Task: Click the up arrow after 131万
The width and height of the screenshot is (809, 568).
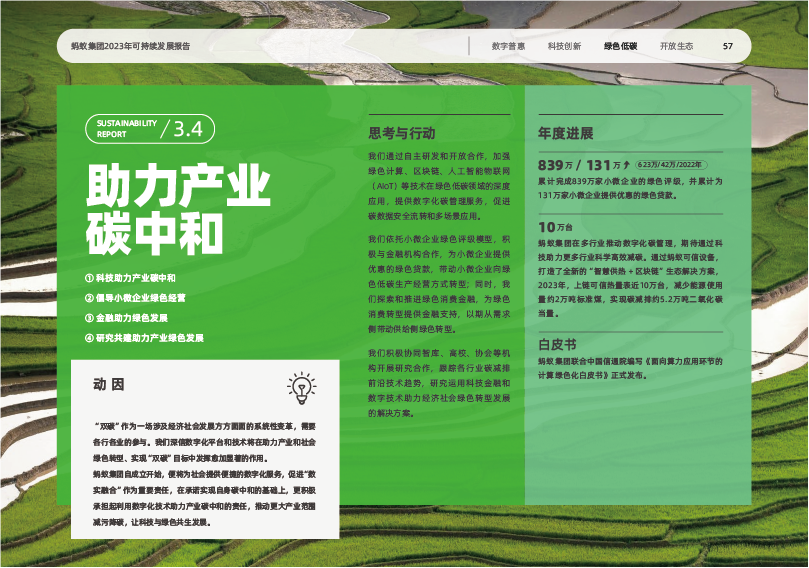Action: [626, 165]
